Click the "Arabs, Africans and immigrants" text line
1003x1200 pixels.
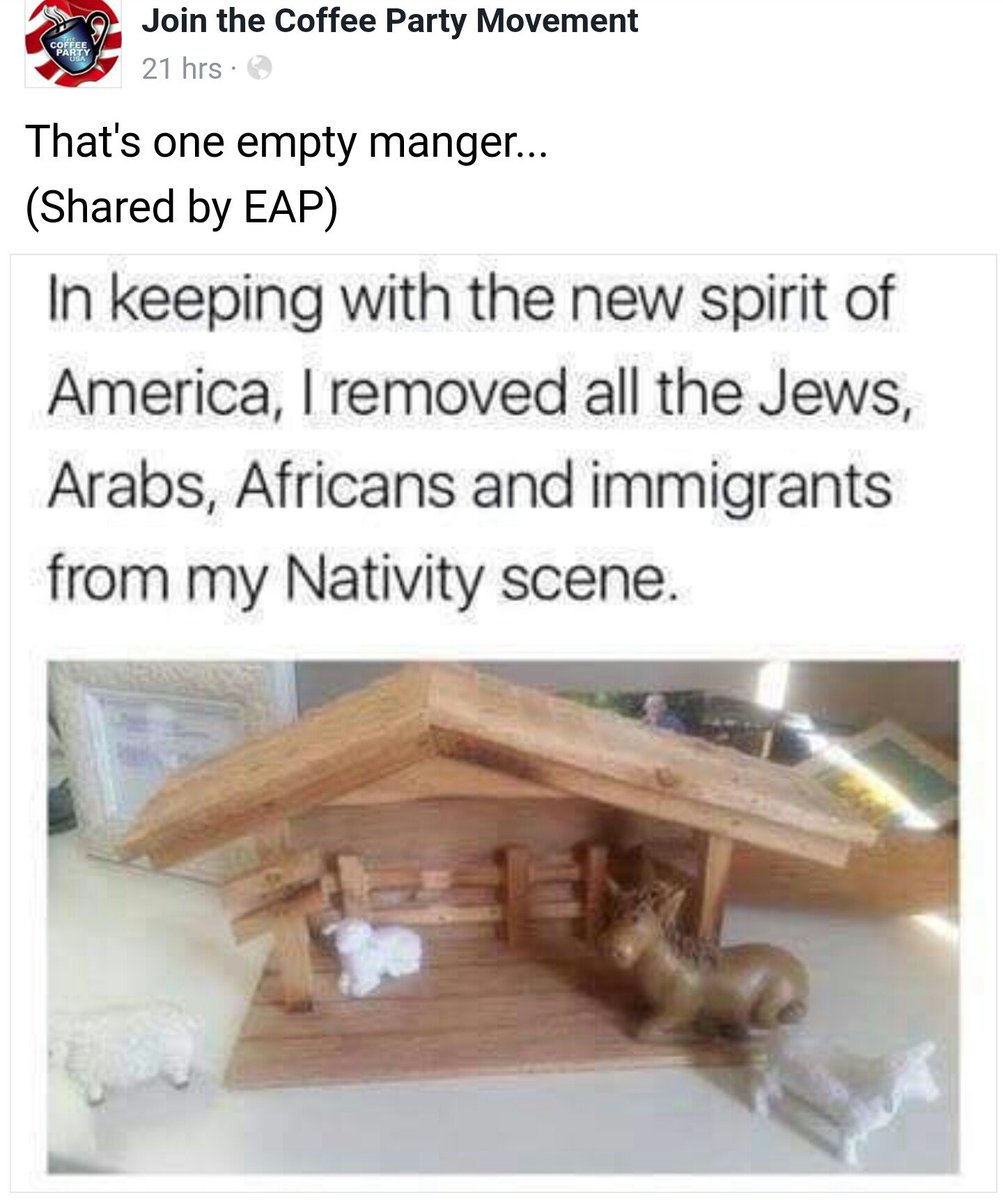pos(469,488)
